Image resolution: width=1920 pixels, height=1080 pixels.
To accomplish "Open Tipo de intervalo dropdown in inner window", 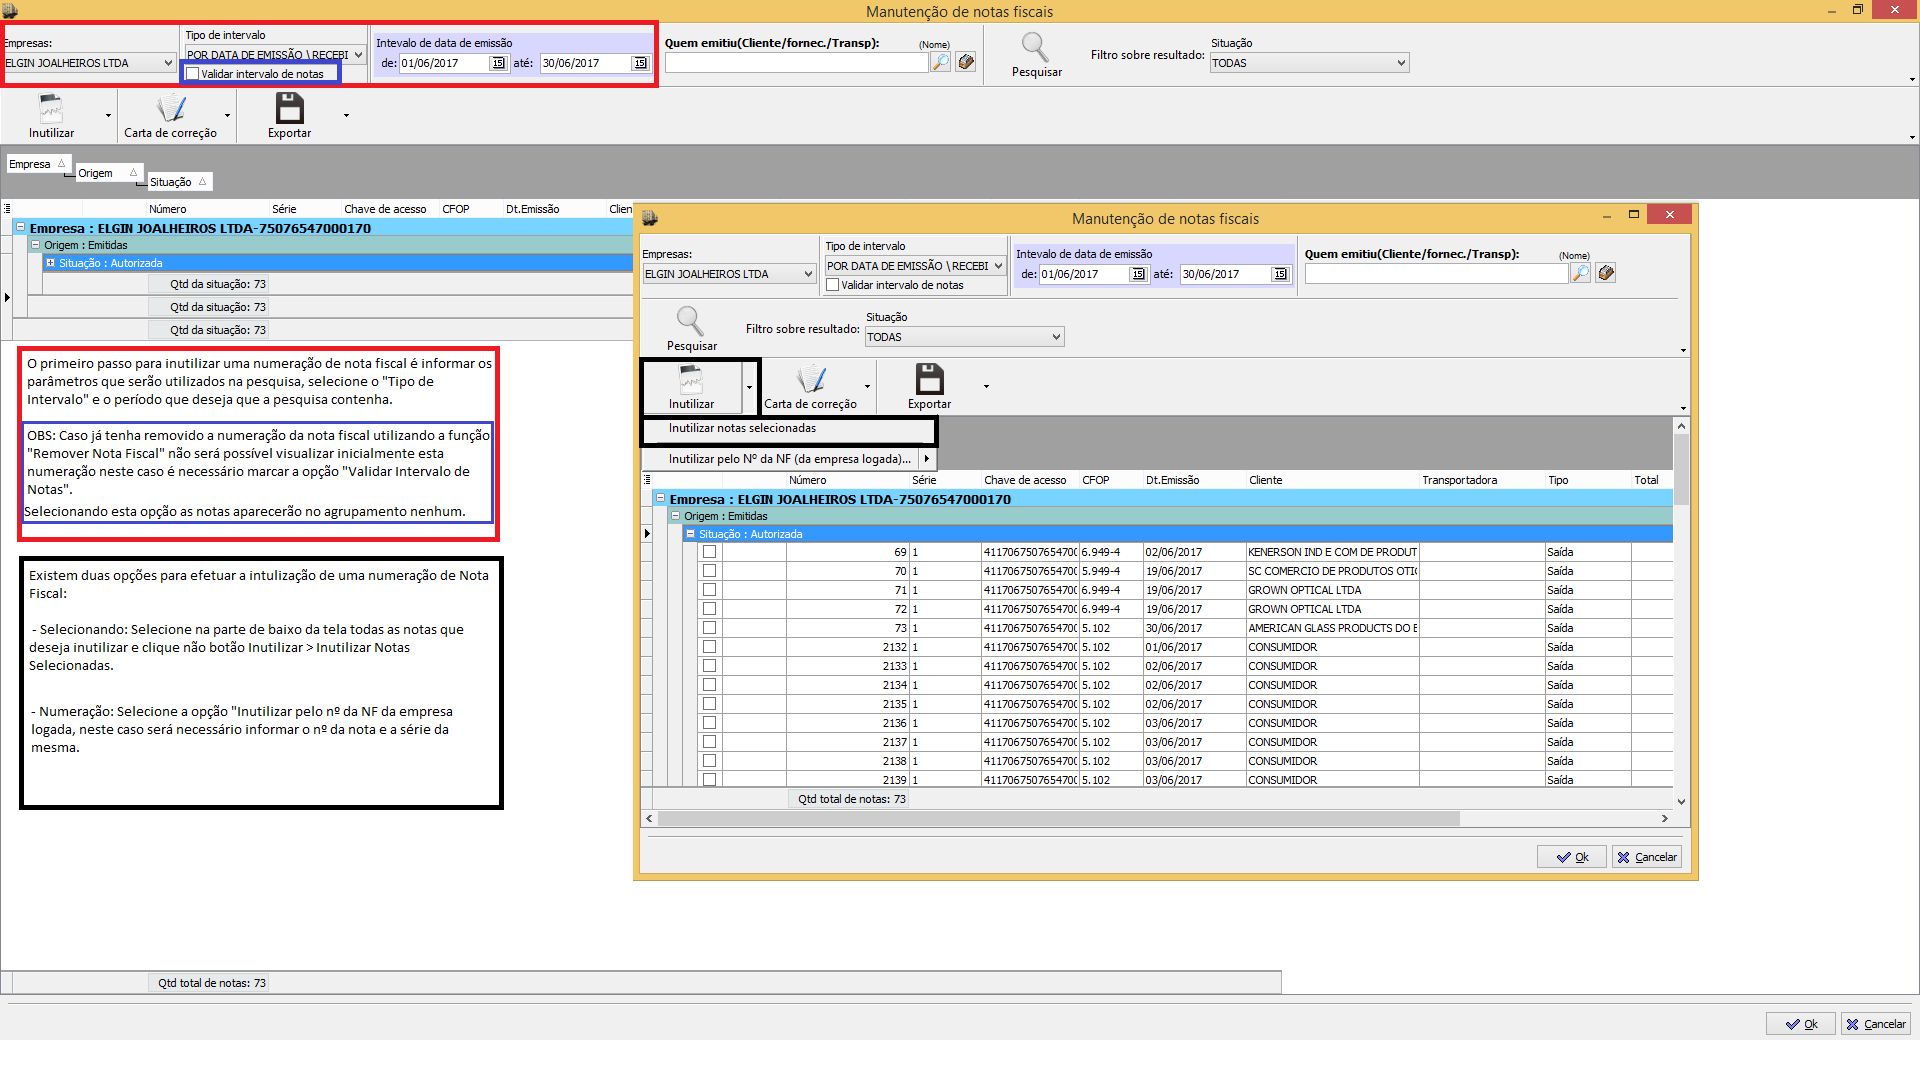I will [x=998, y=266].
